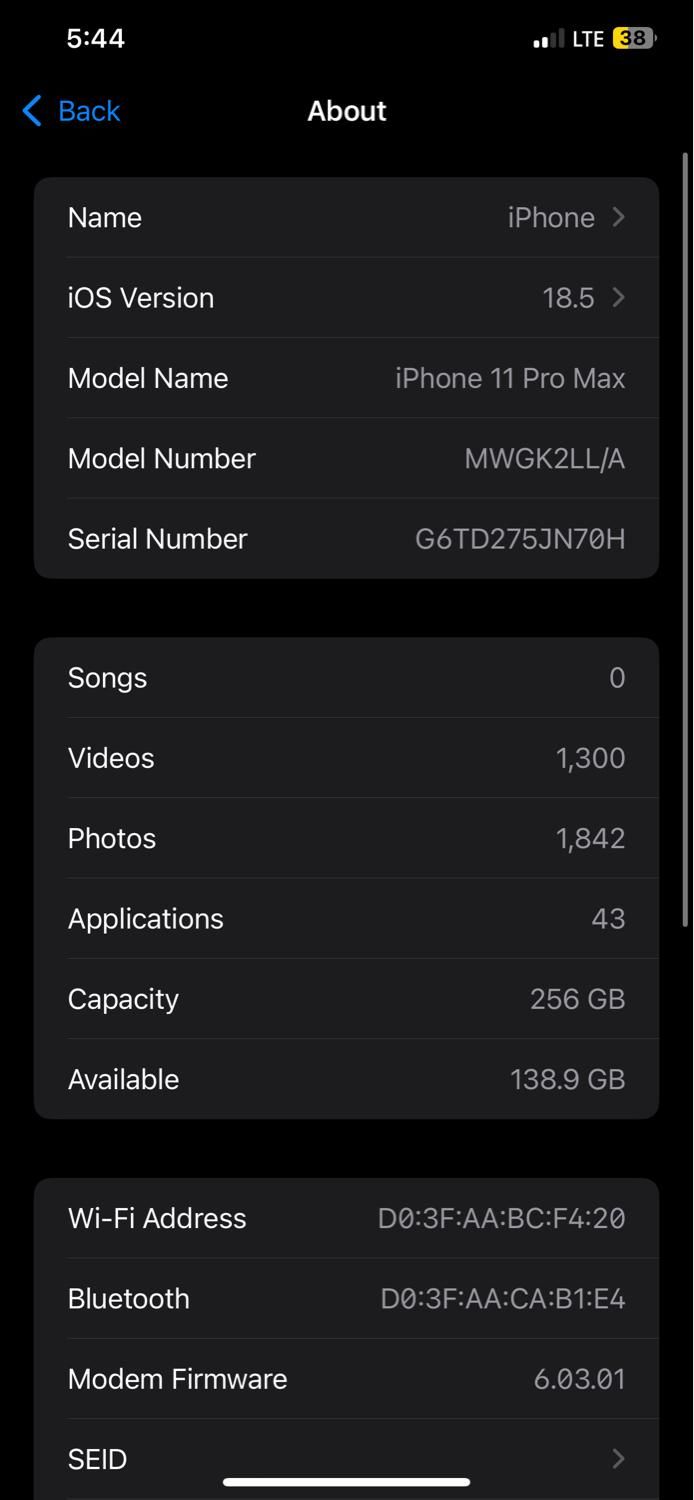The height and width of the screenshot is (1500, 694).
Task: Open iOS Version details chevron
Action: [x=618, y=297]
